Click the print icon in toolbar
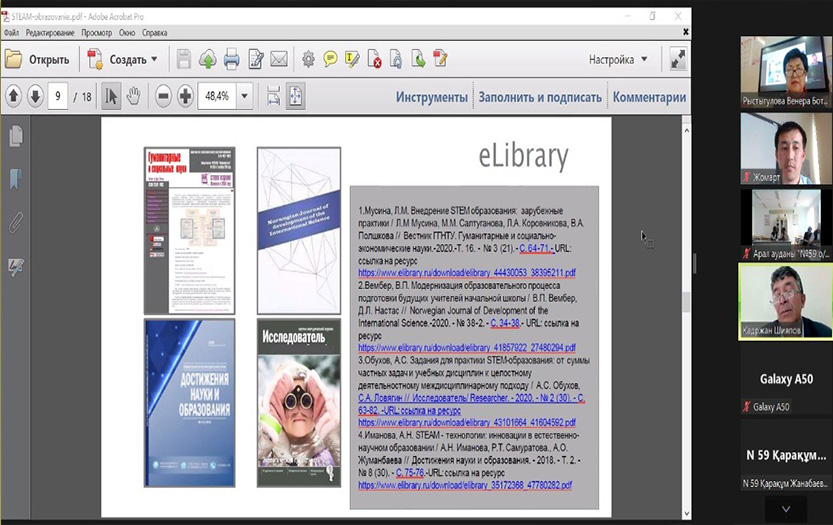This screenshot has width=833, height=525. click(232, 59)
